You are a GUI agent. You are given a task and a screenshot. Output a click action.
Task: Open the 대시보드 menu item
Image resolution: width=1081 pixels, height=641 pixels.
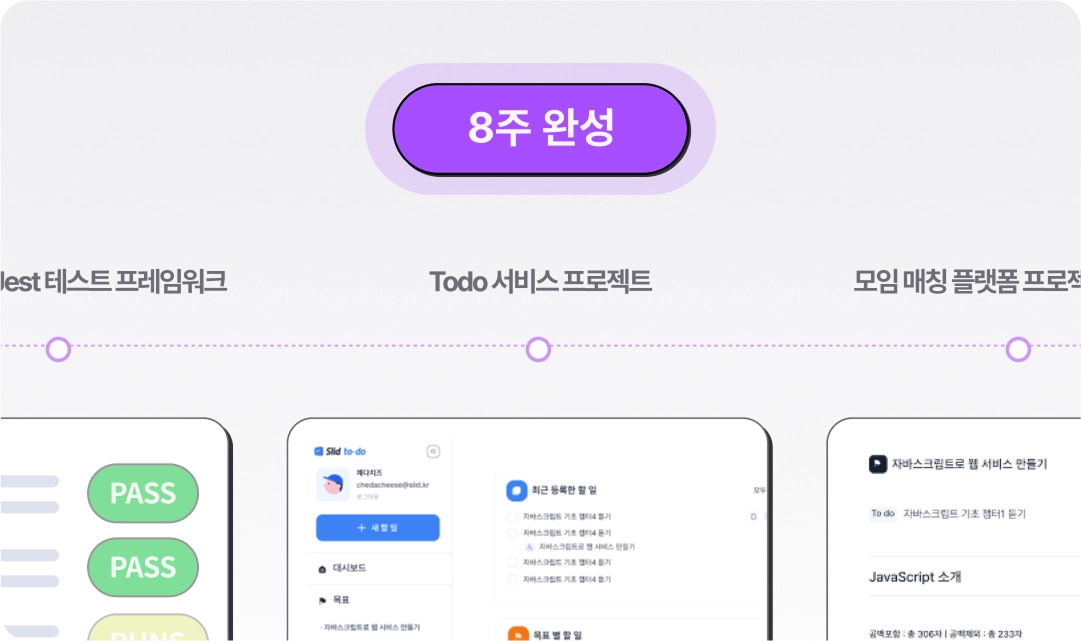point(343,568)
